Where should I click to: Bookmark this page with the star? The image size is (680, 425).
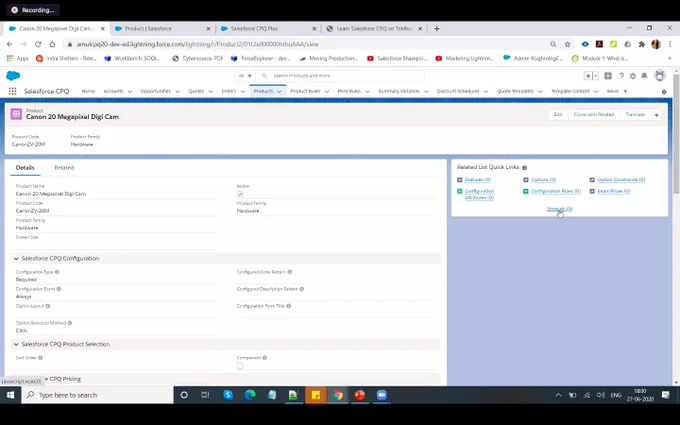567,44
